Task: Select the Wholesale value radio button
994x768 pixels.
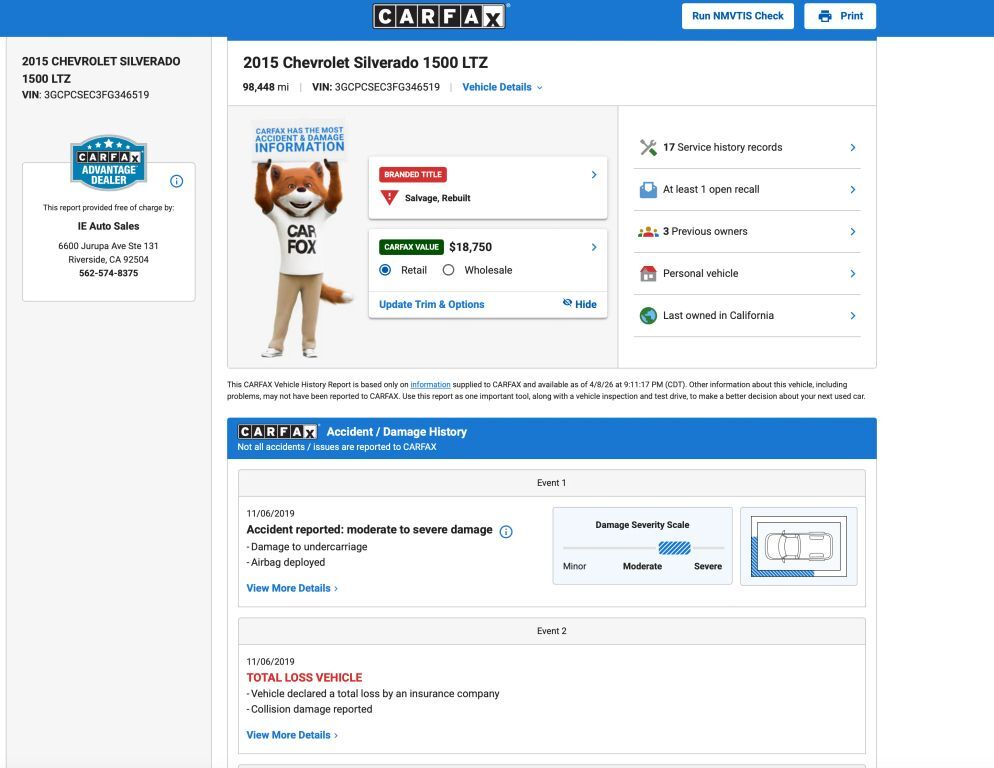Action: 448,270
